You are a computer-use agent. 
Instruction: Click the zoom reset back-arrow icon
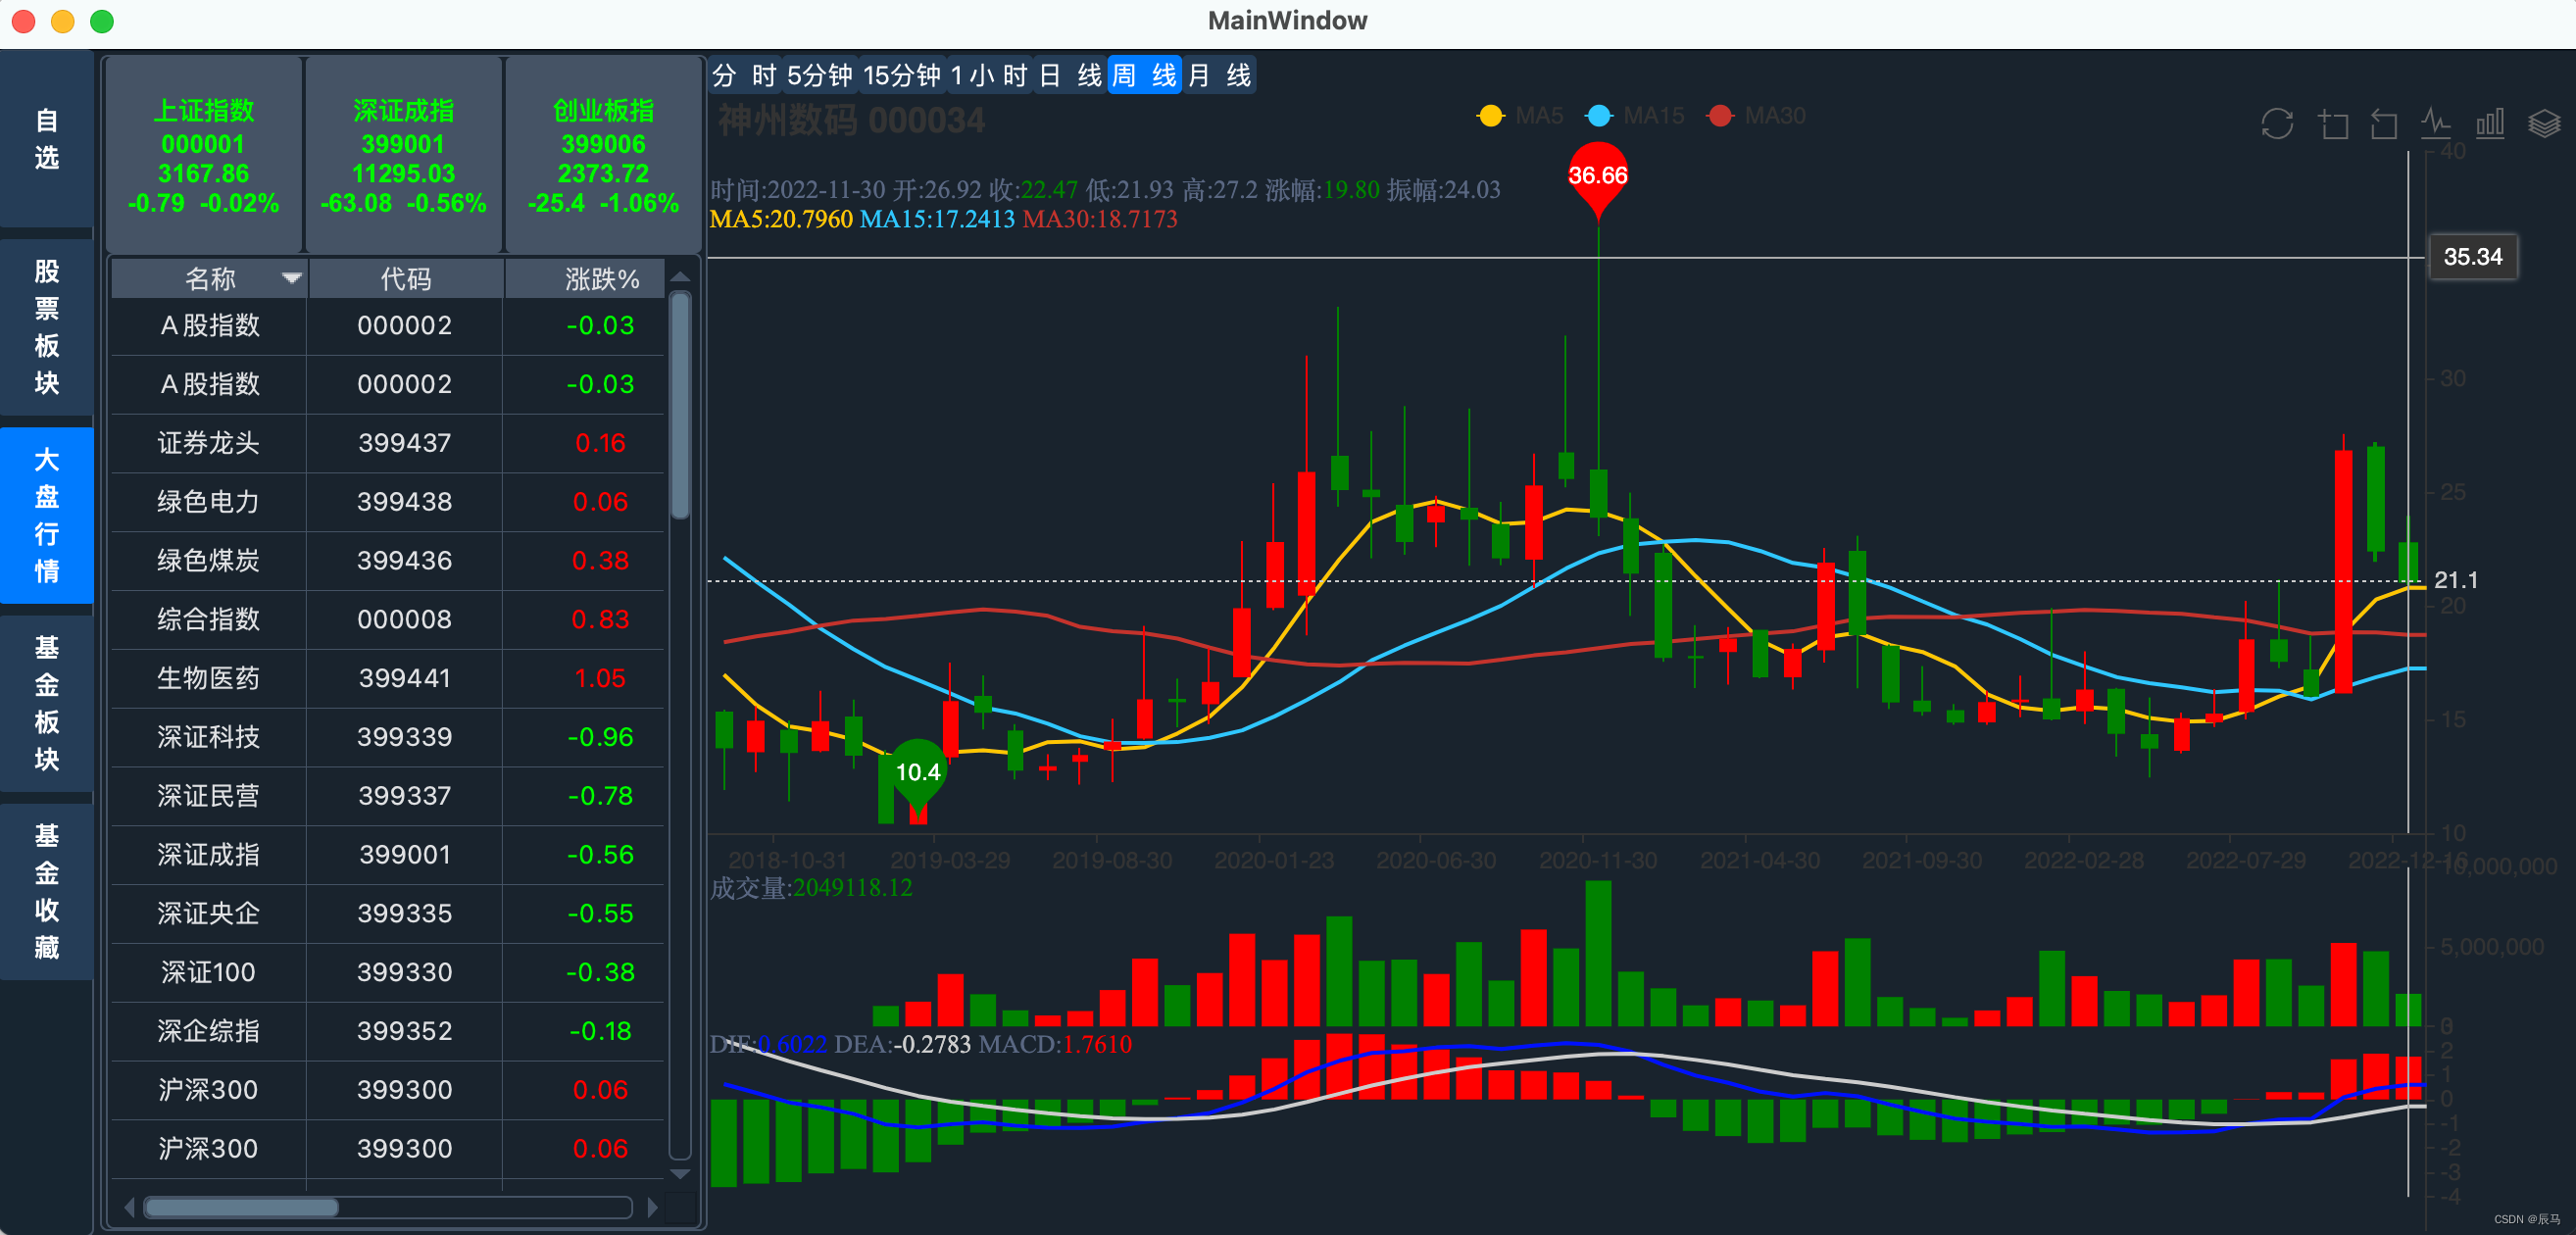(2384, 124)
